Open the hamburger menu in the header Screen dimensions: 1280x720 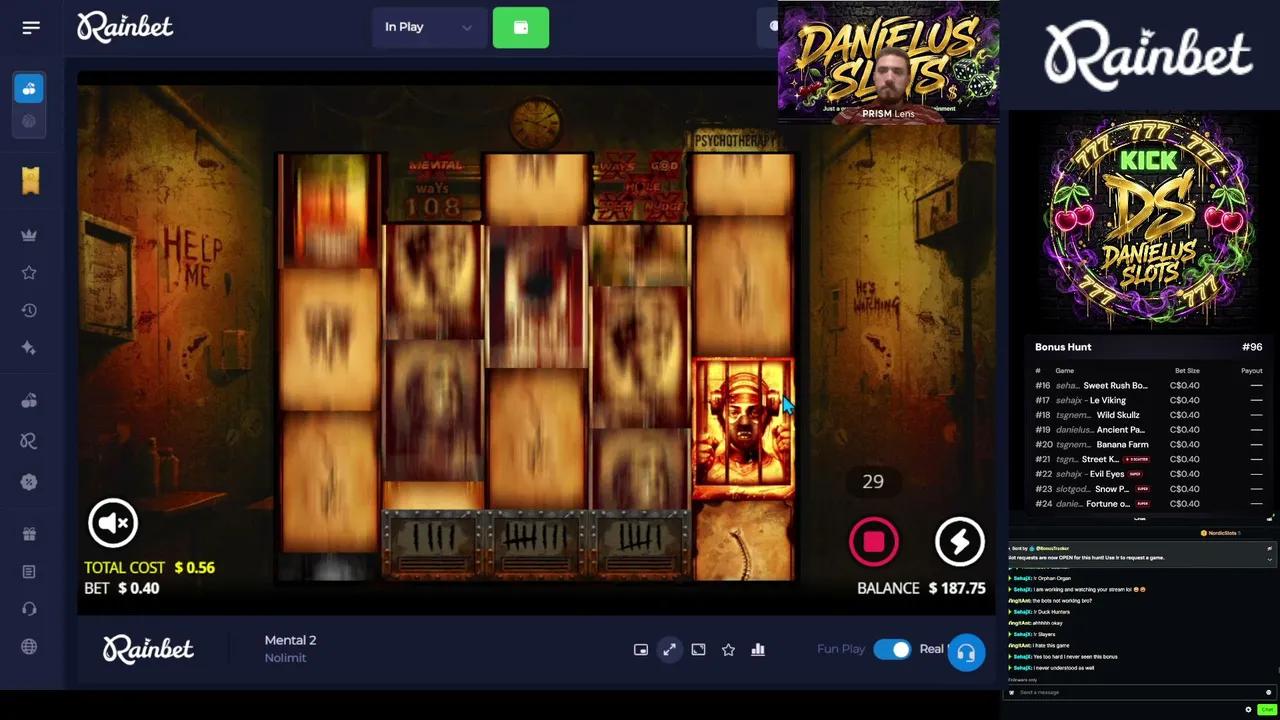pyautogui.click(x=31, y=27)
